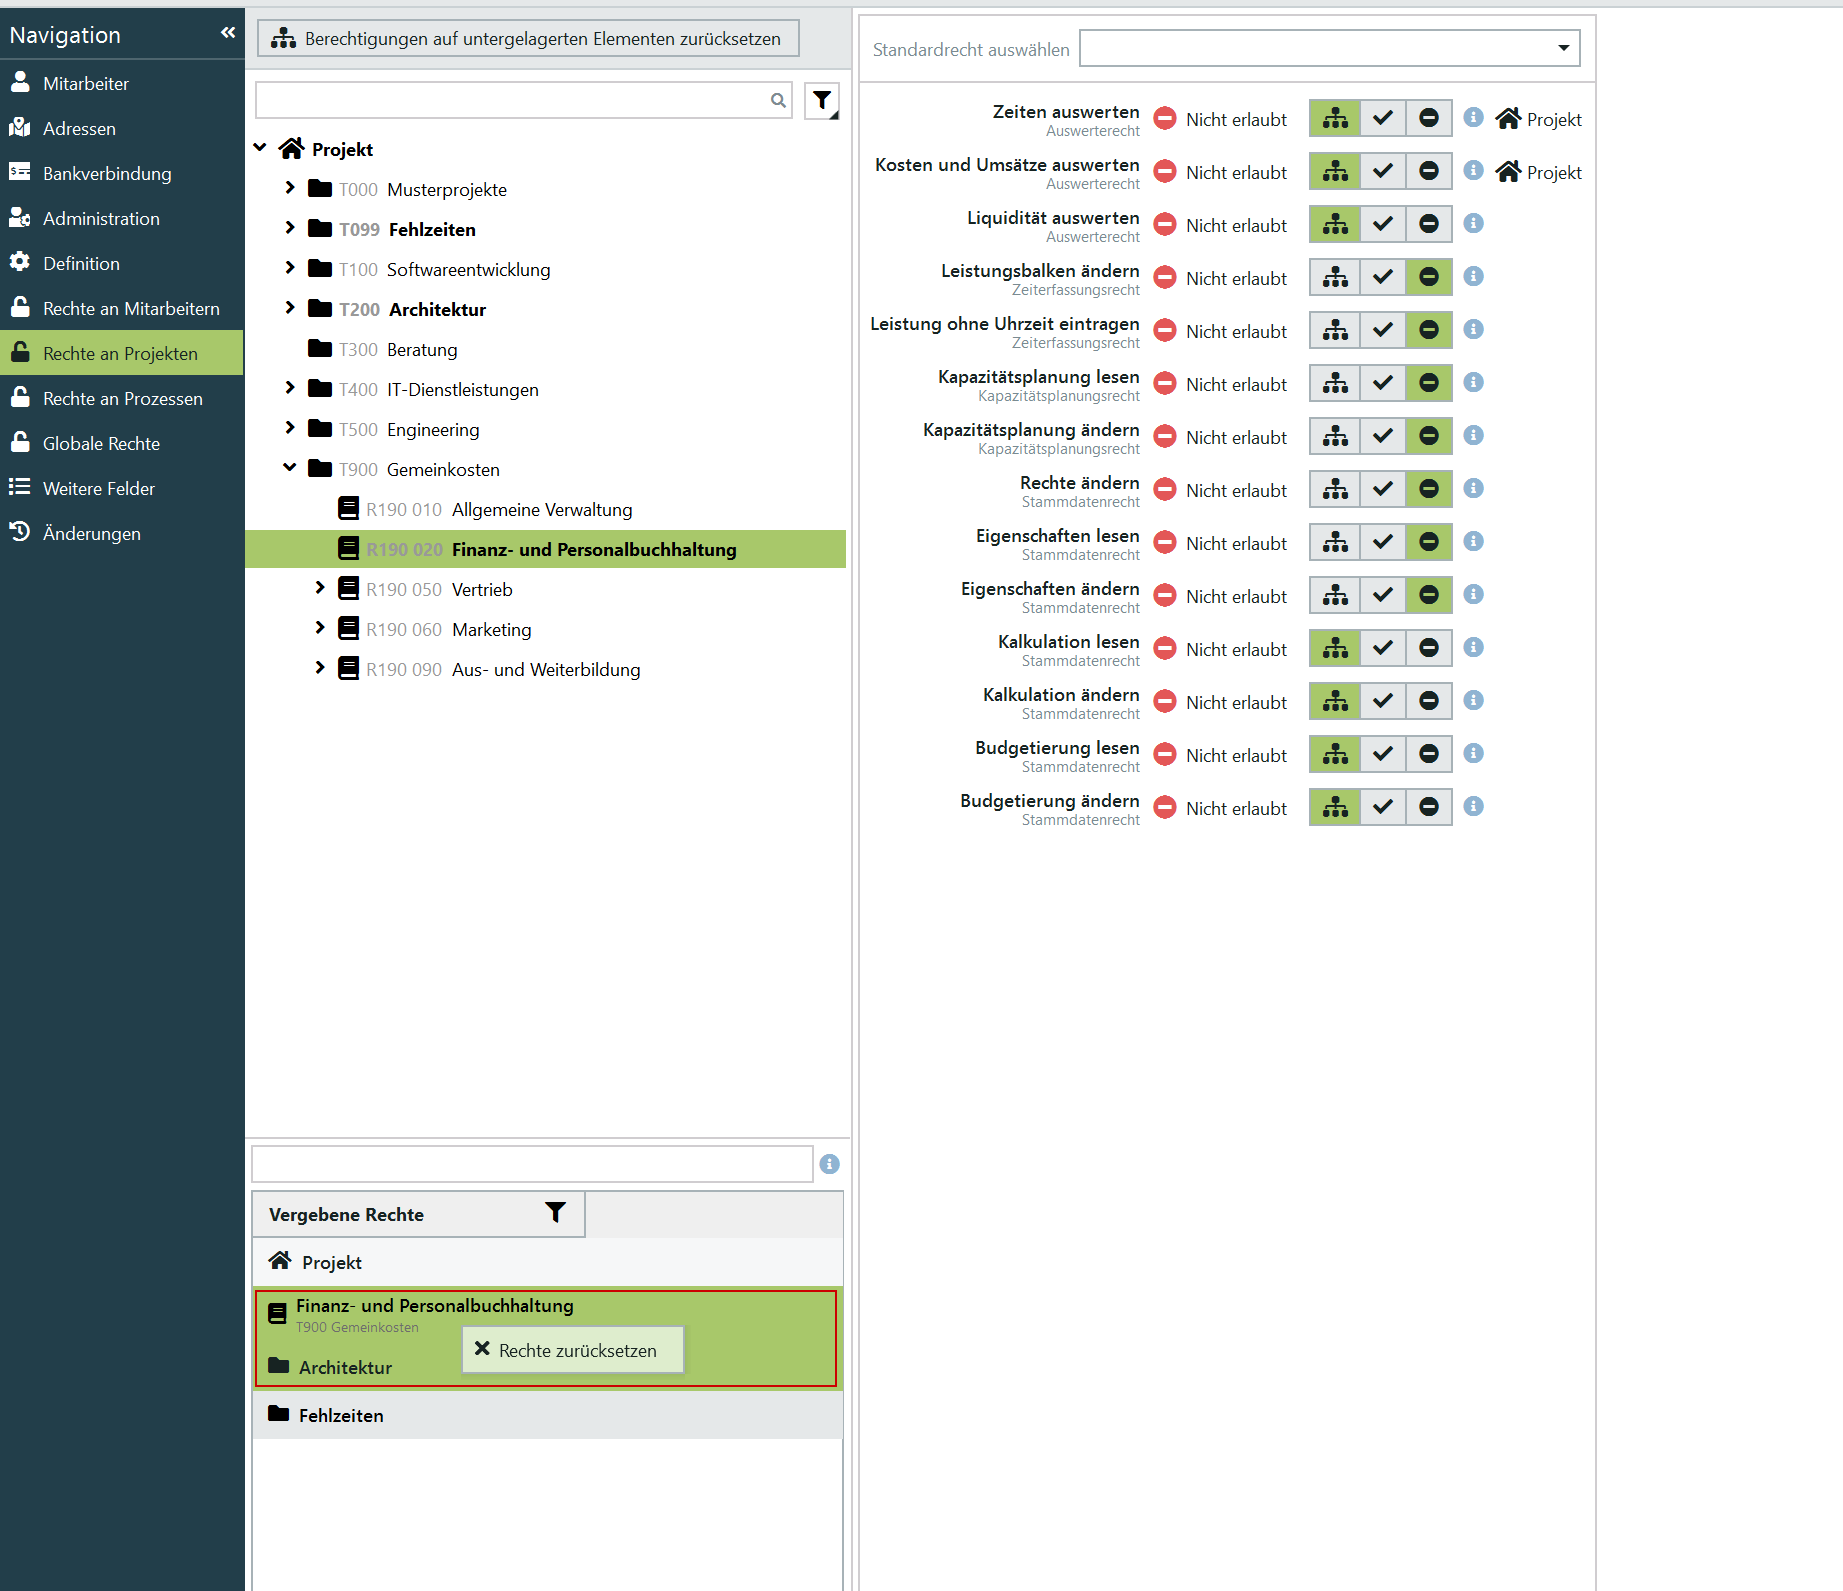Click Berechtigungen auf untergelagerten Elementen zurücksetzen button
Image resolution: width=1843 pixels, height=1591 pixels.
pyautogui.click(x=528, y=38)
